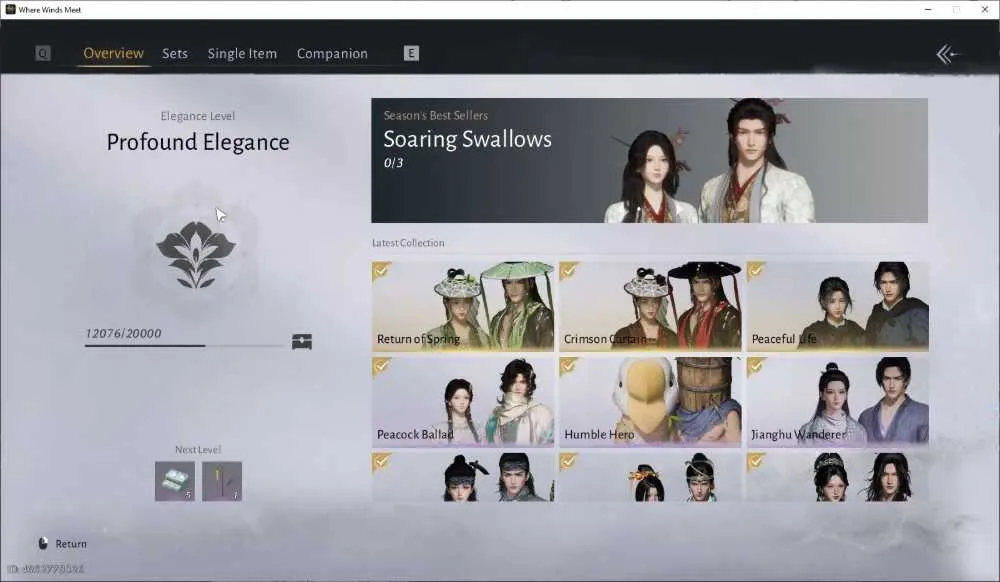
Task: Click the Latest Collection heading
Action: (x=408, y=243)
